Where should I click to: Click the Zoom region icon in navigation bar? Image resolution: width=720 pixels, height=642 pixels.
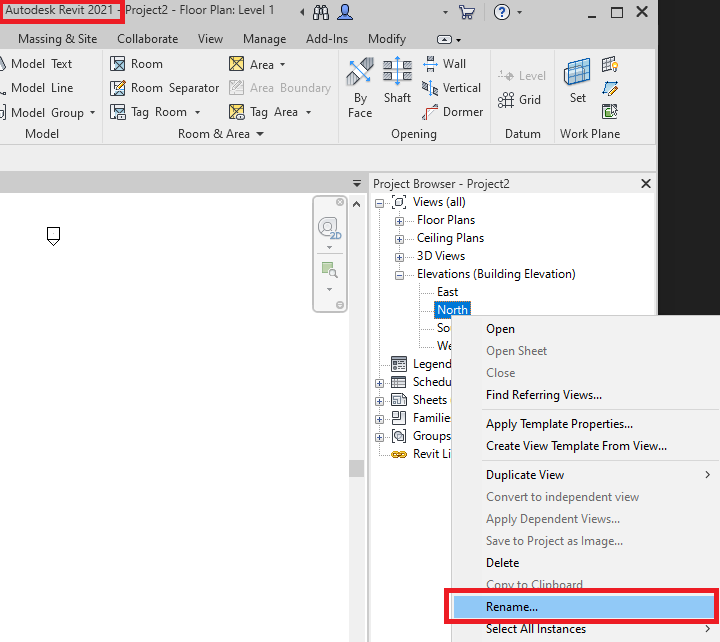click(329, 270)
